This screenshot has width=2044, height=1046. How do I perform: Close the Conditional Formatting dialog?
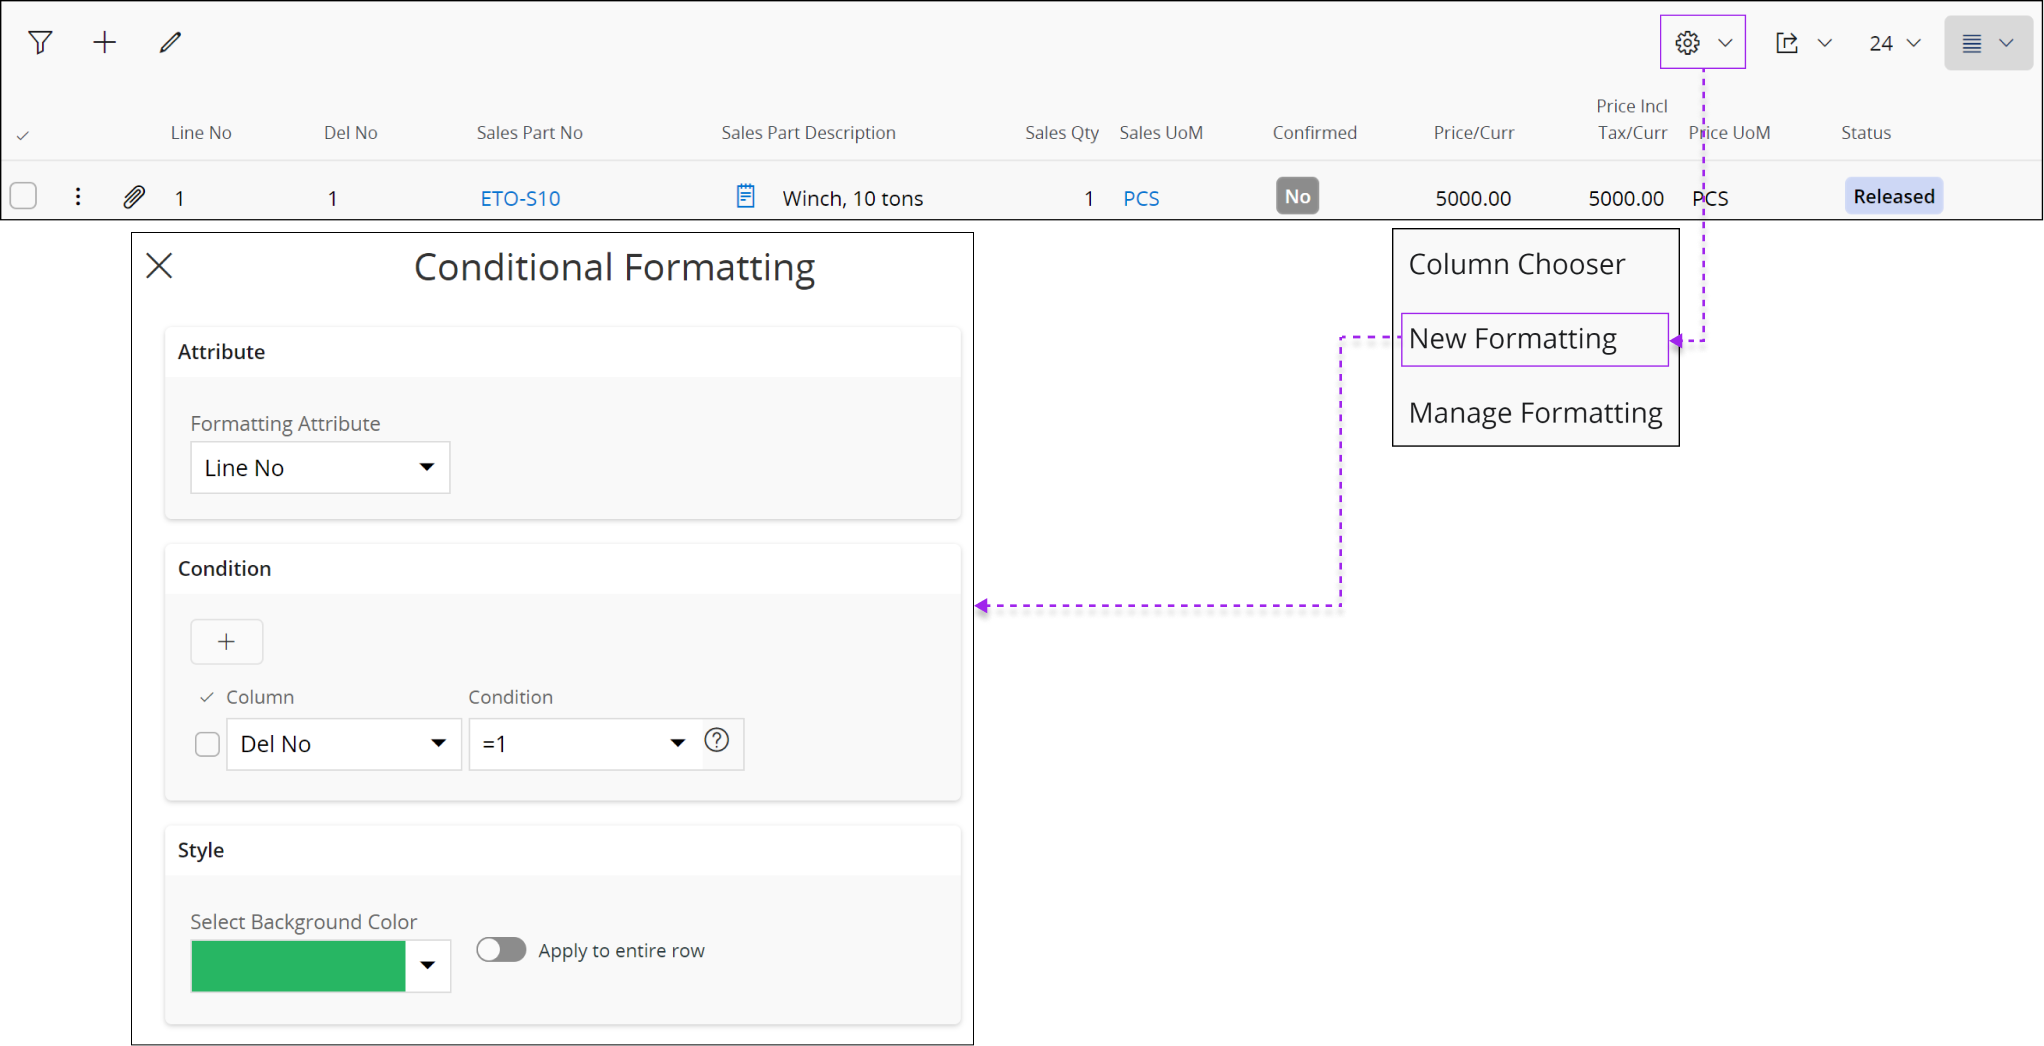pos(158,265)
